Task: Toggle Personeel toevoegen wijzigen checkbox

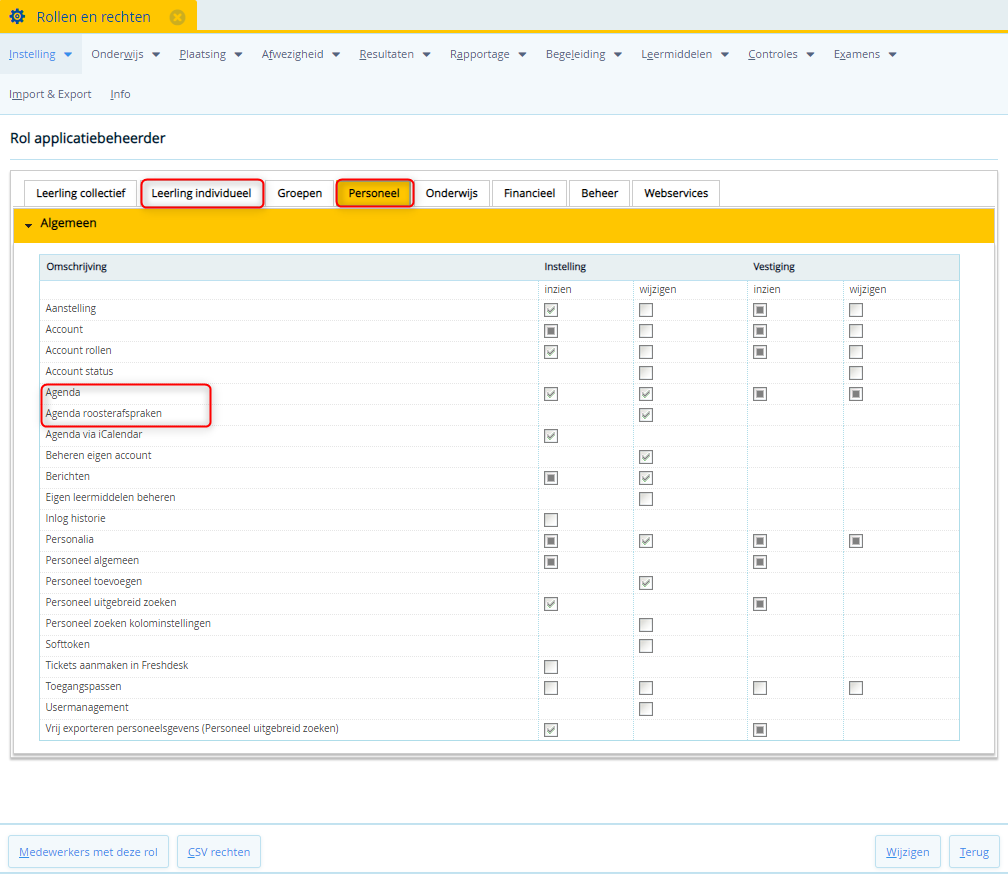Action: coord(646,583)
